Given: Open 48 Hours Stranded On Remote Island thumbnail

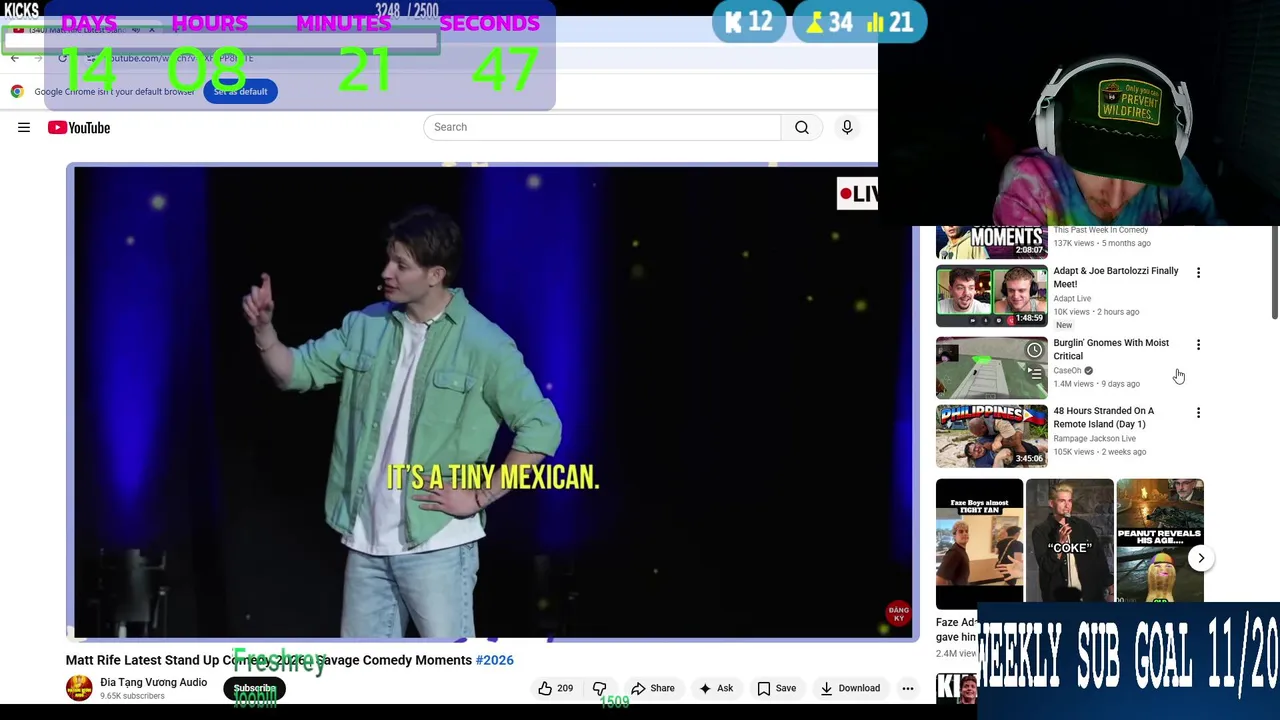Looking at the screenshot, I should click(991, 435).
